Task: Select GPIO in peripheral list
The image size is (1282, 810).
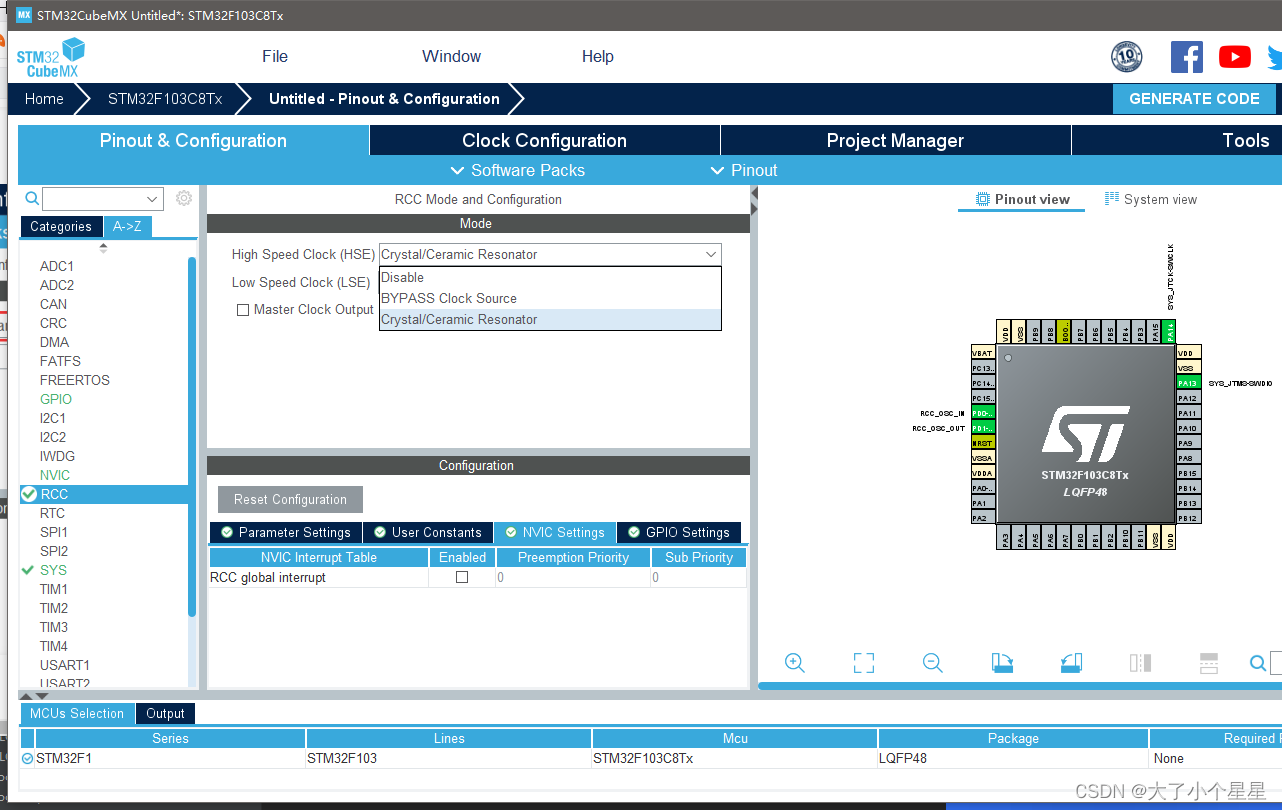Action: click(x=56, y=399)
